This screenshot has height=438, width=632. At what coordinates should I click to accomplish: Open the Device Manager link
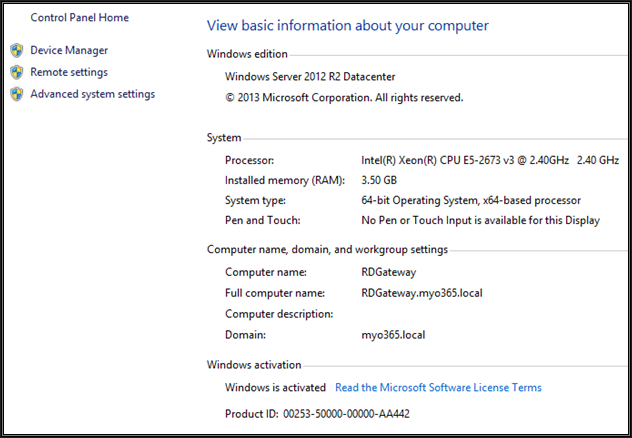69,50
